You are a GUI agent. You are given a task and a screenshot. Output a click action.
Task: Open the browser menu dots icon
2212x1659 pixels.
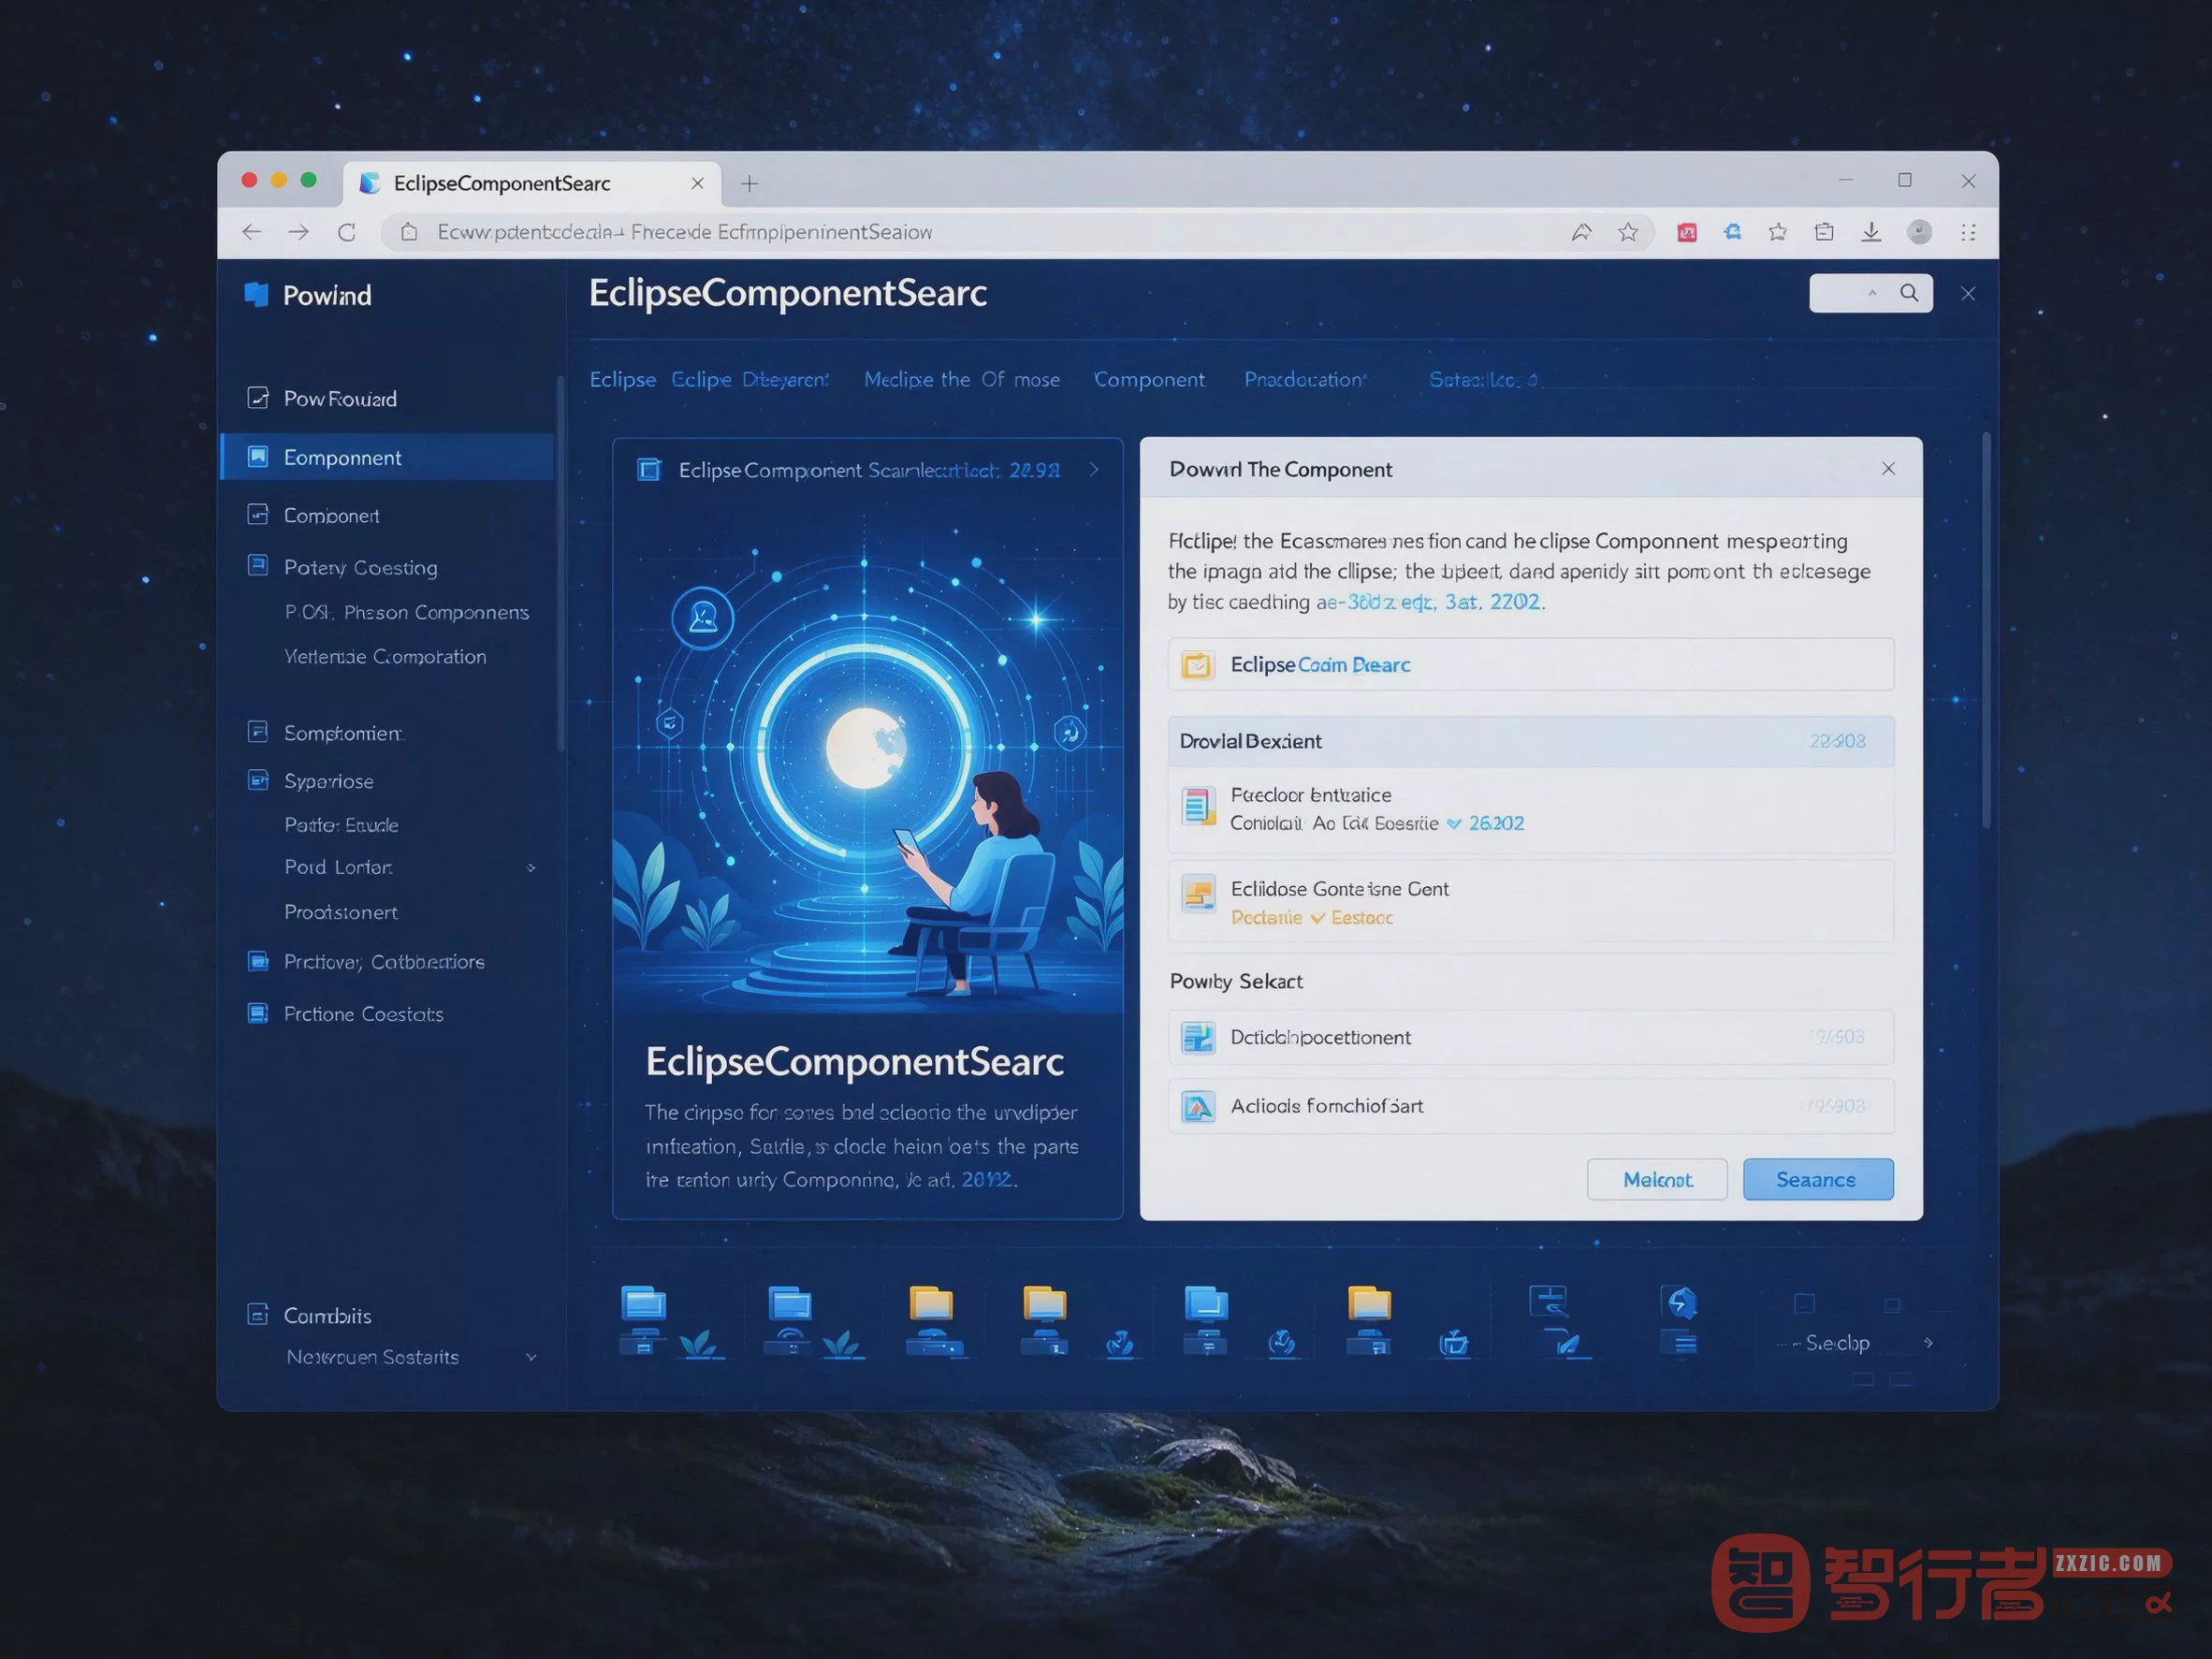pyautogui.click(x=1968, y=232)
